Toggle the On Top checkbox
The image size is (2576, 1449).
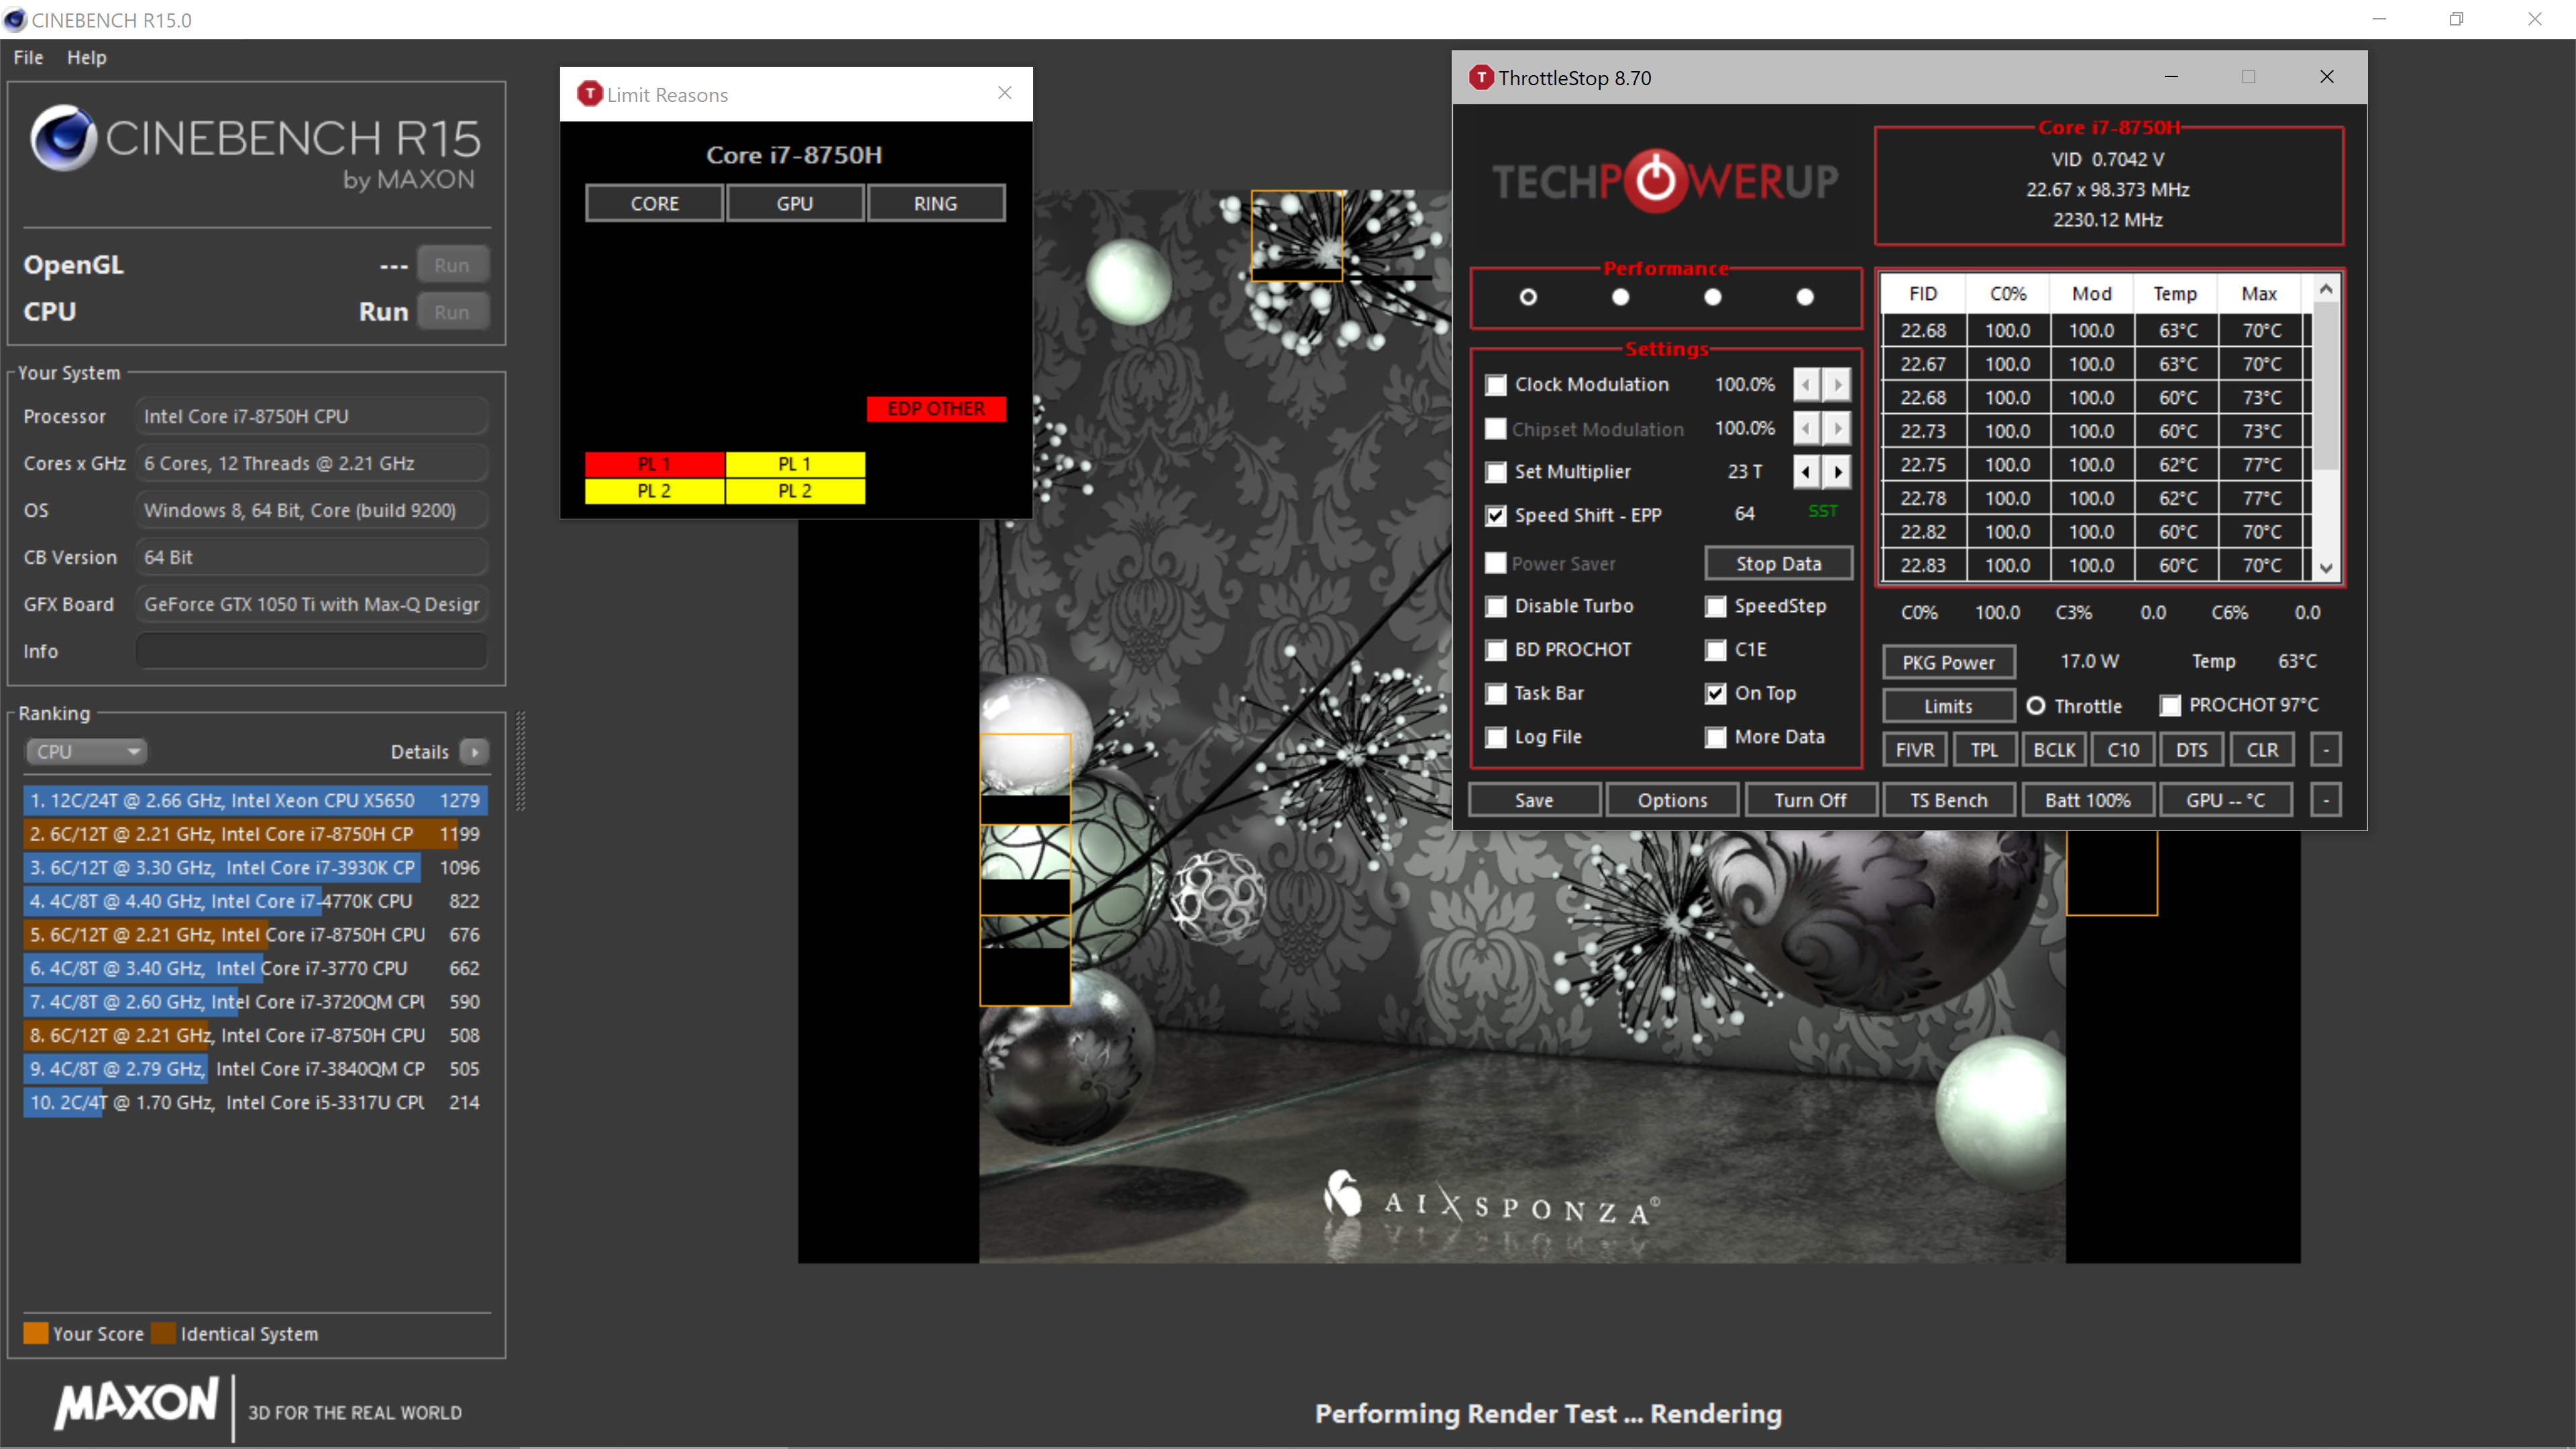point(1715,693)
